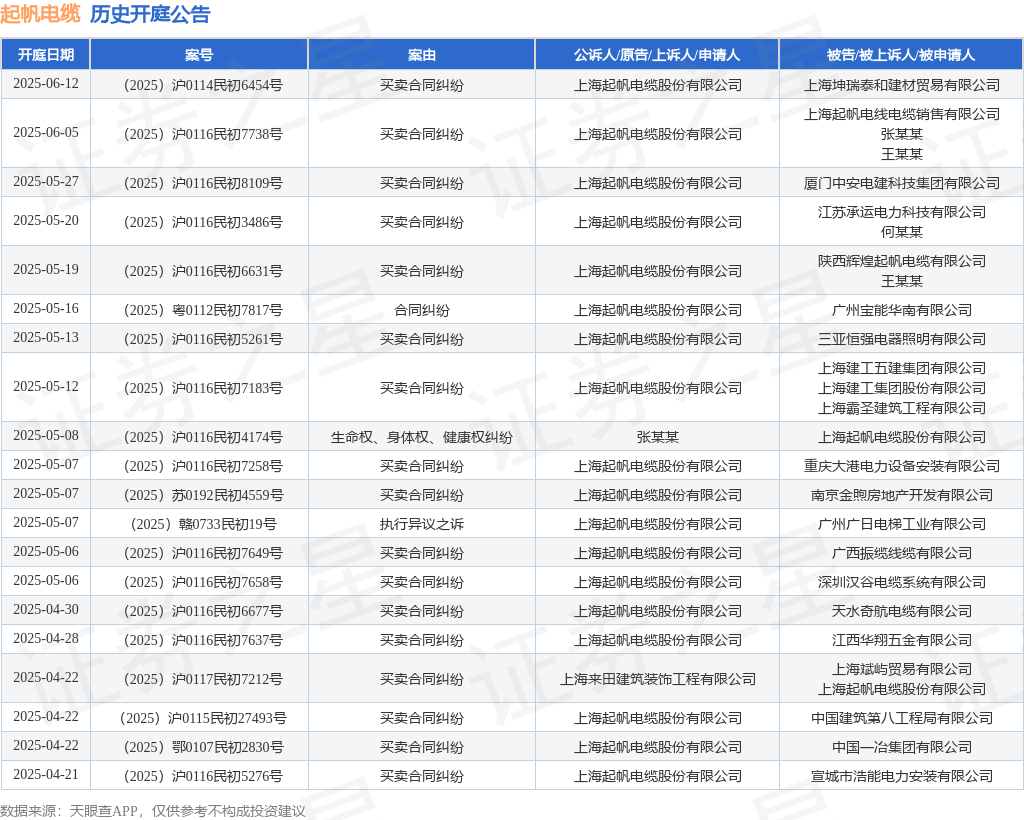Select the date 2025-05-12
This screenshot has width=1024, height=820.
coord(46,386)
